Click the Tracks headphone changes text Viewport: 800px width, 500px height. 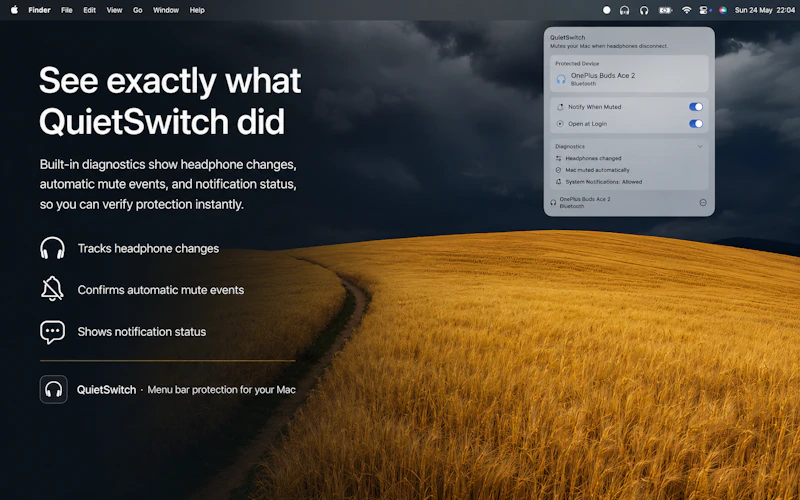click(x=148, y=248)
